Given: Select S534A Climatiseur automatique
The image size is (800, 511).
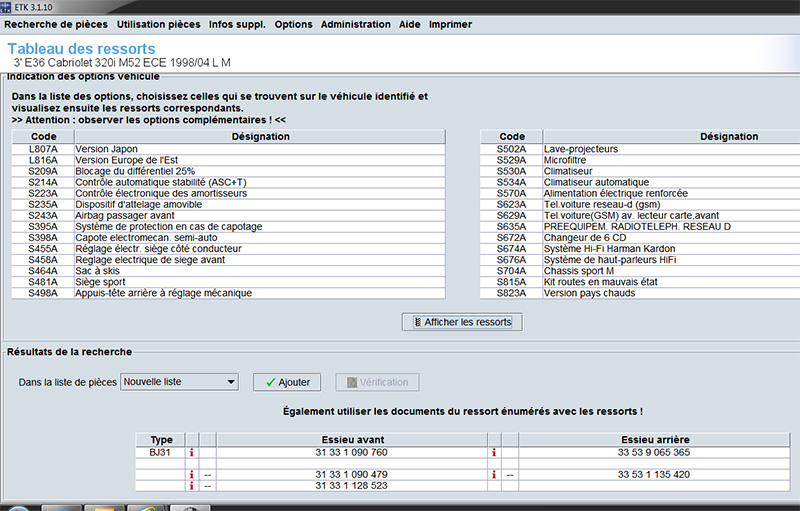Looking at the screenshot, I should (640, 183).
